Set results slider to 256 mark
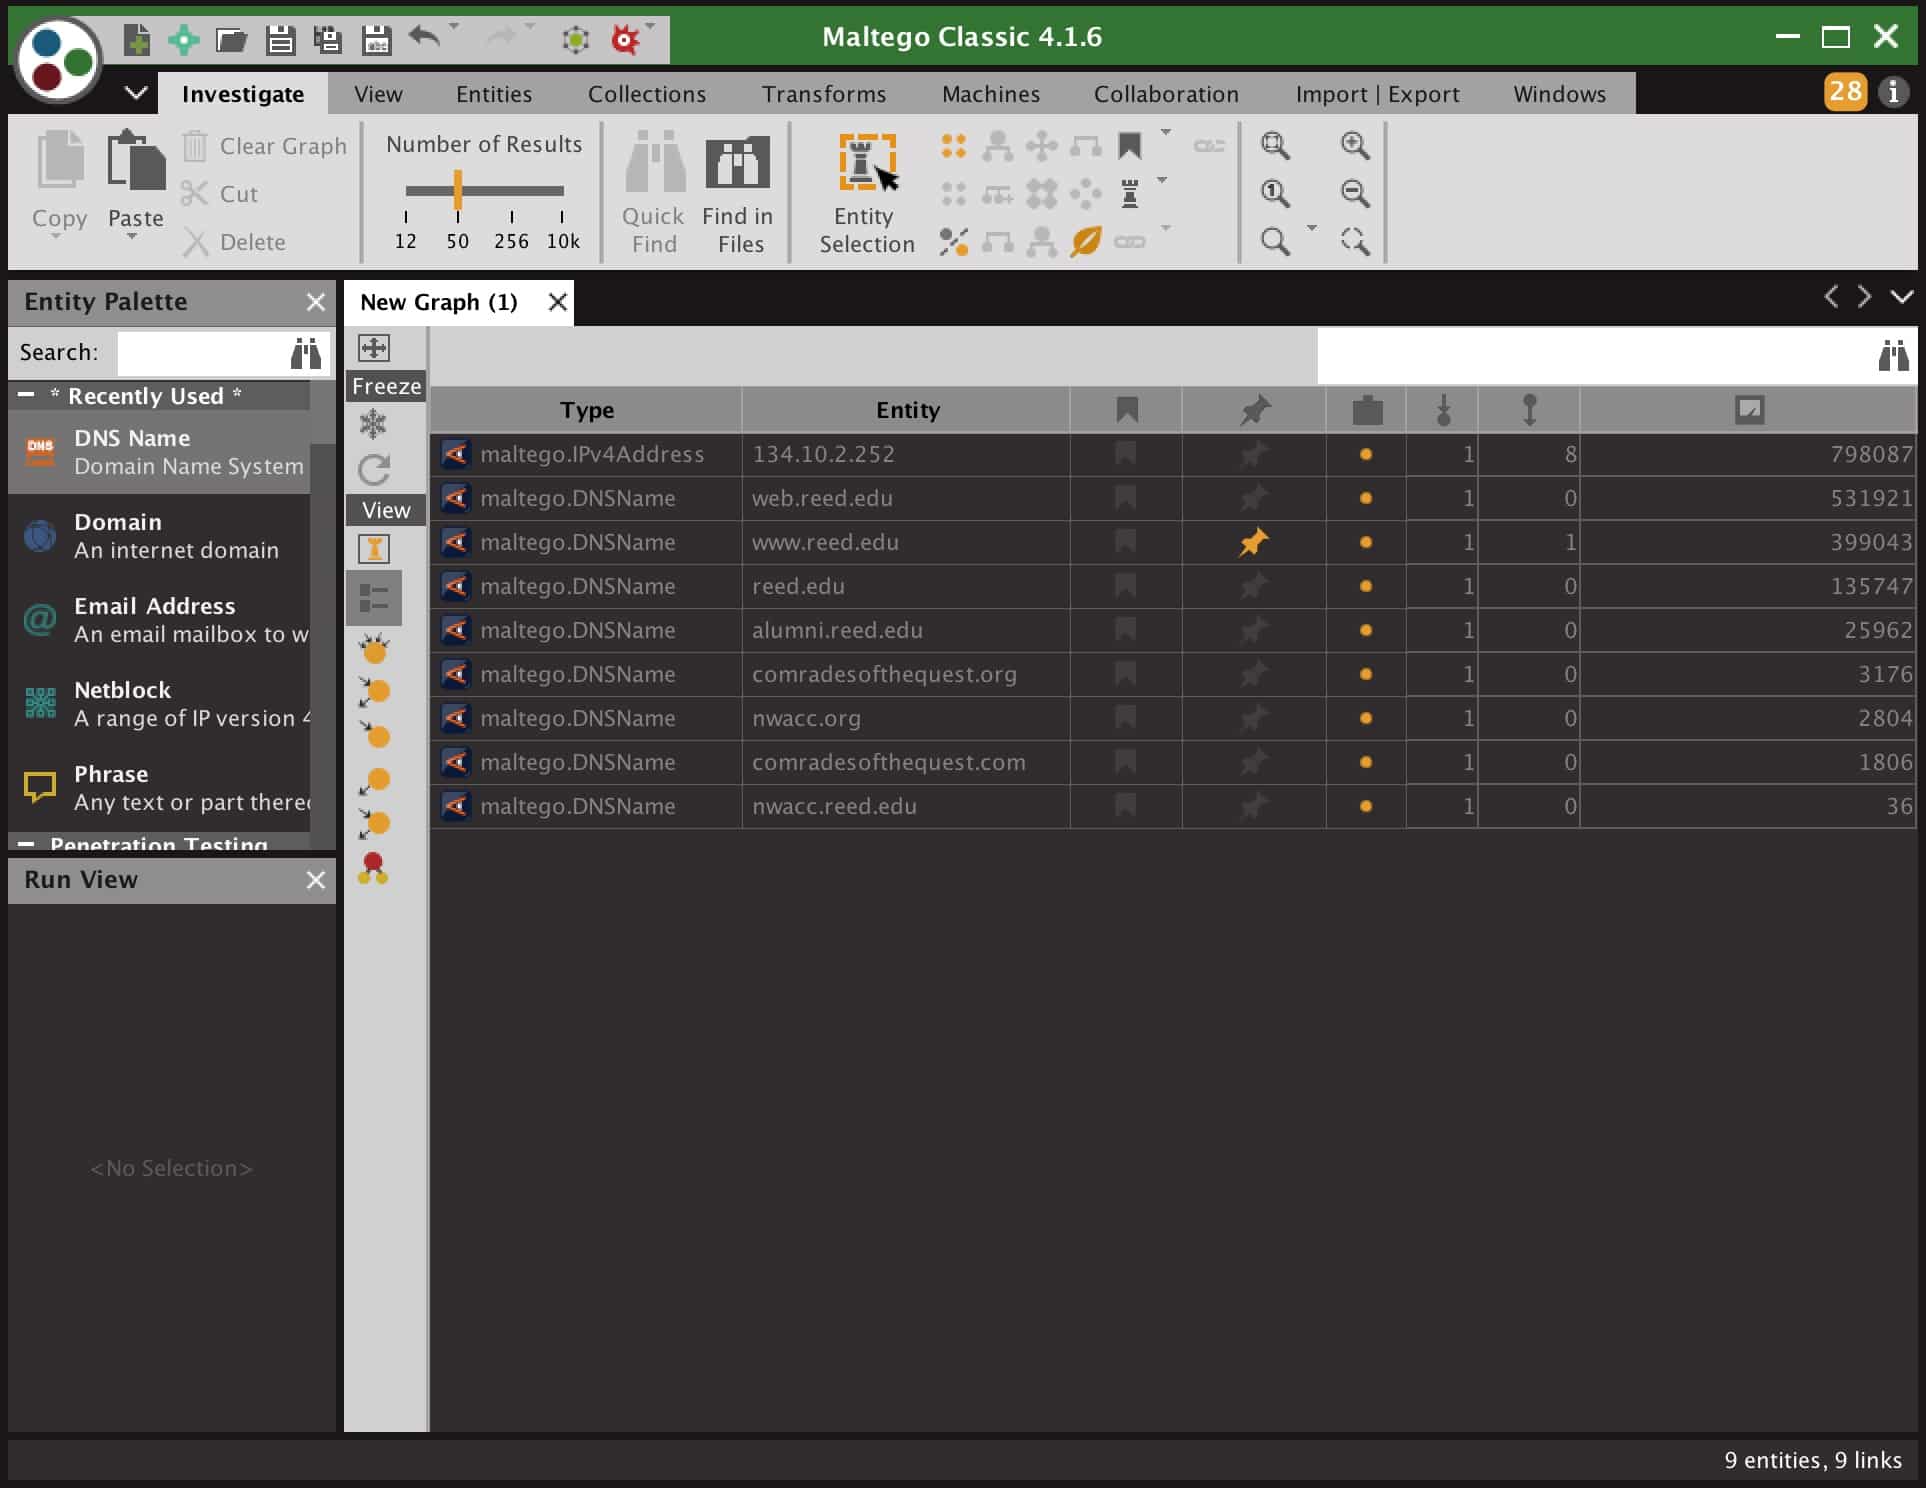1926x1488 pixels. pyautogui.click(x=511, y=190)
